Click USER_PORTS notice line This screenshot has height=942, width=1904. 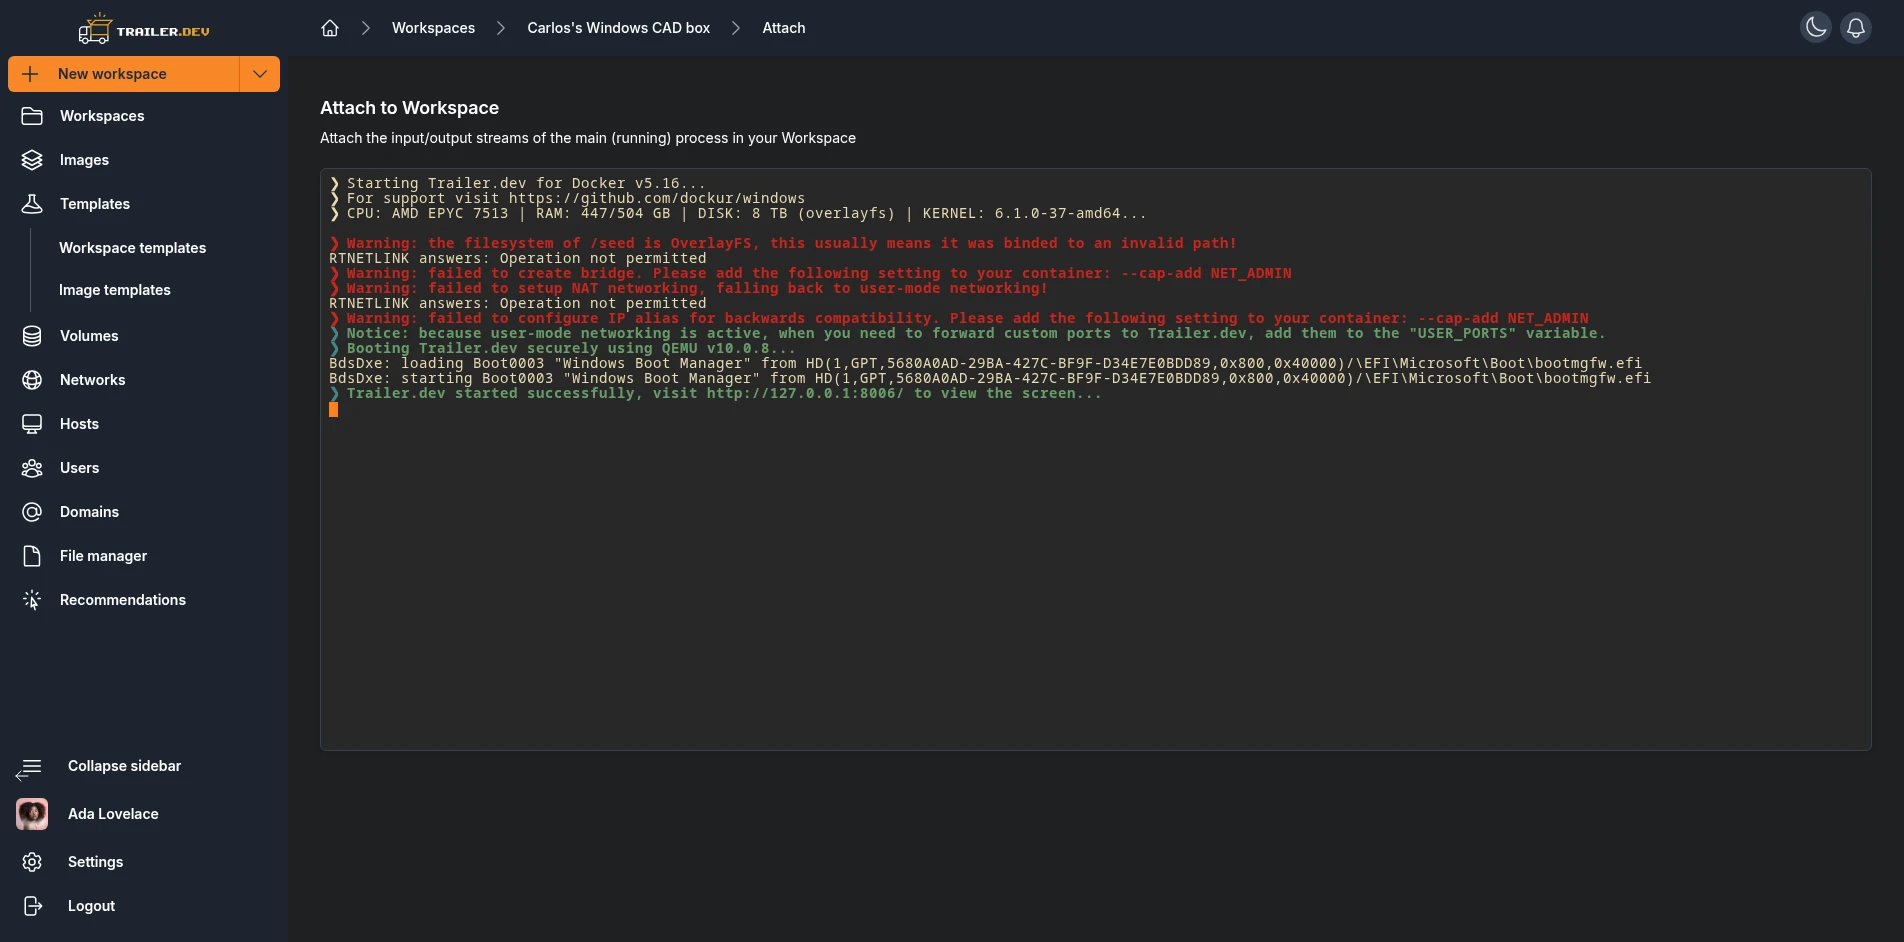[x=967, y=333]
